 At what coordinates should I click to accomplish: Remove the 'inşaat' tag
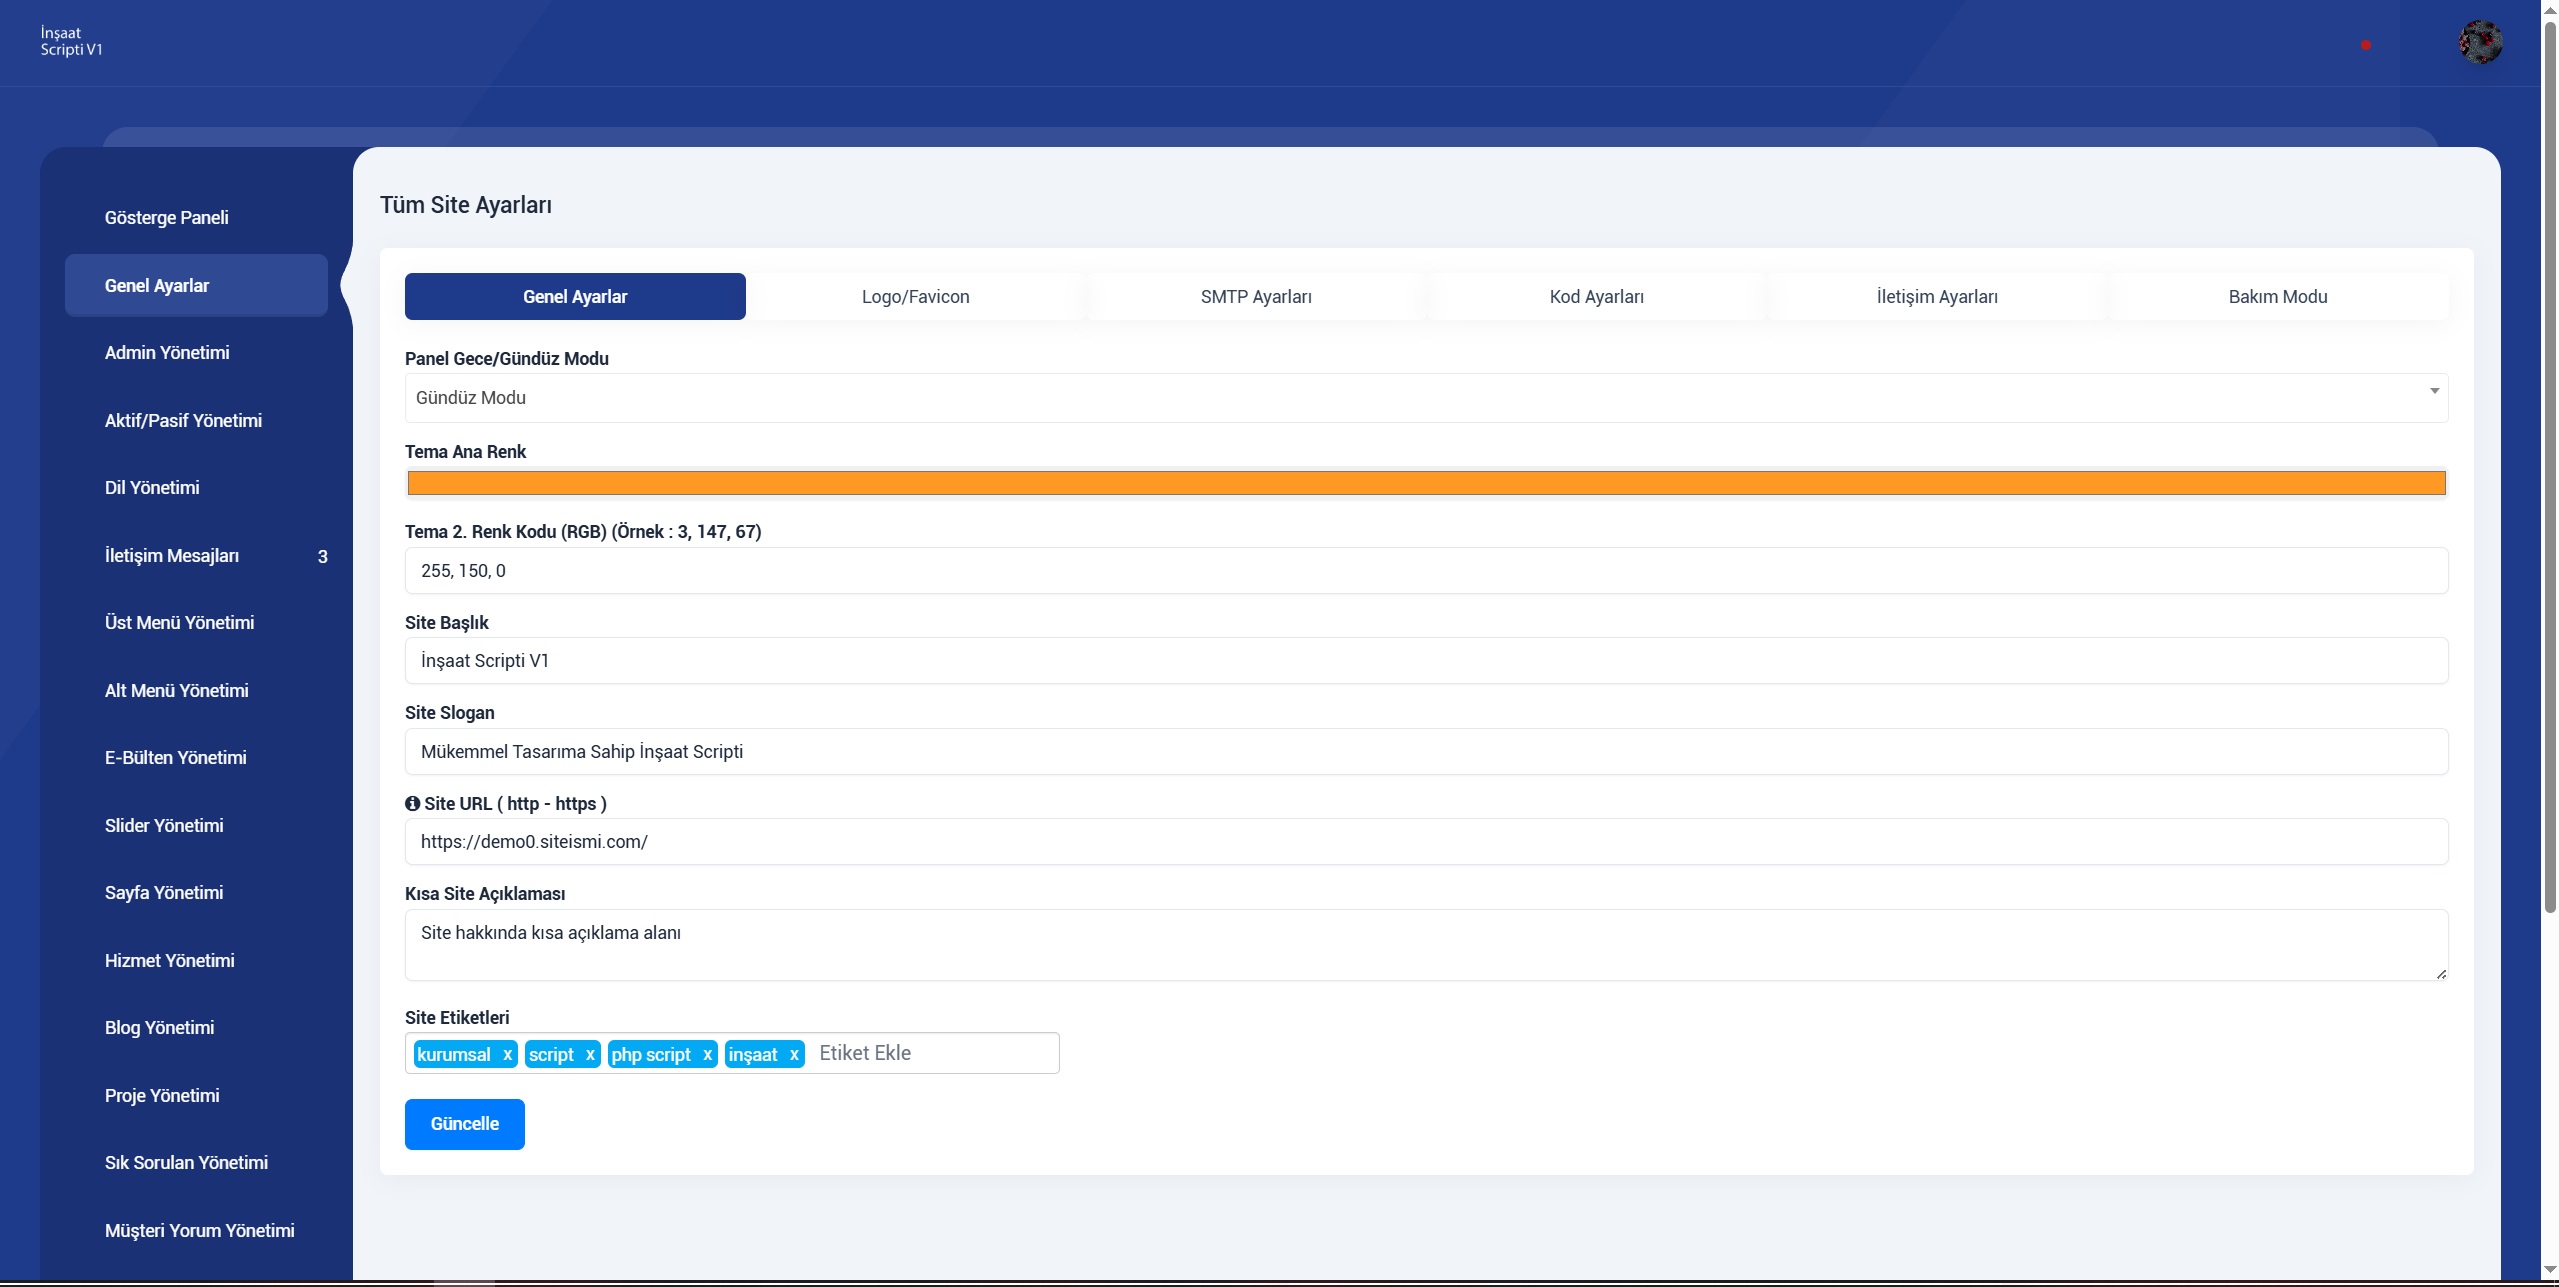click(794, 1055)
